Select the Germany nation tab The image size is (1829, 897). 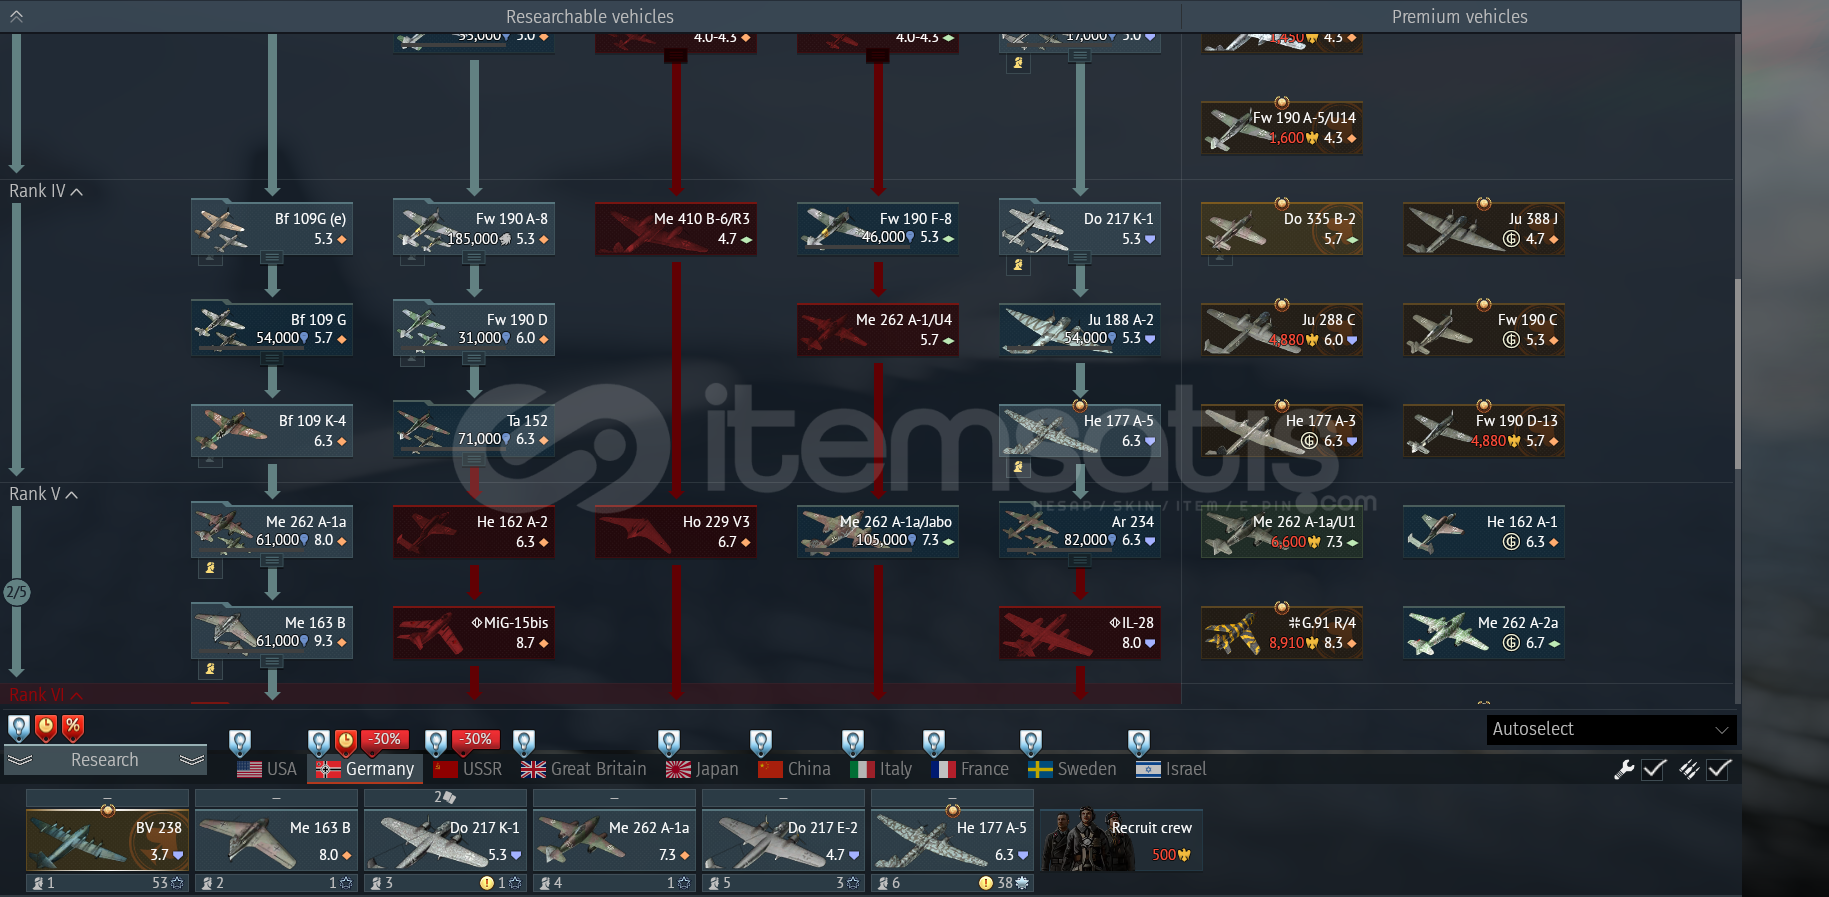pyautogui.click(x=365, y=769)
